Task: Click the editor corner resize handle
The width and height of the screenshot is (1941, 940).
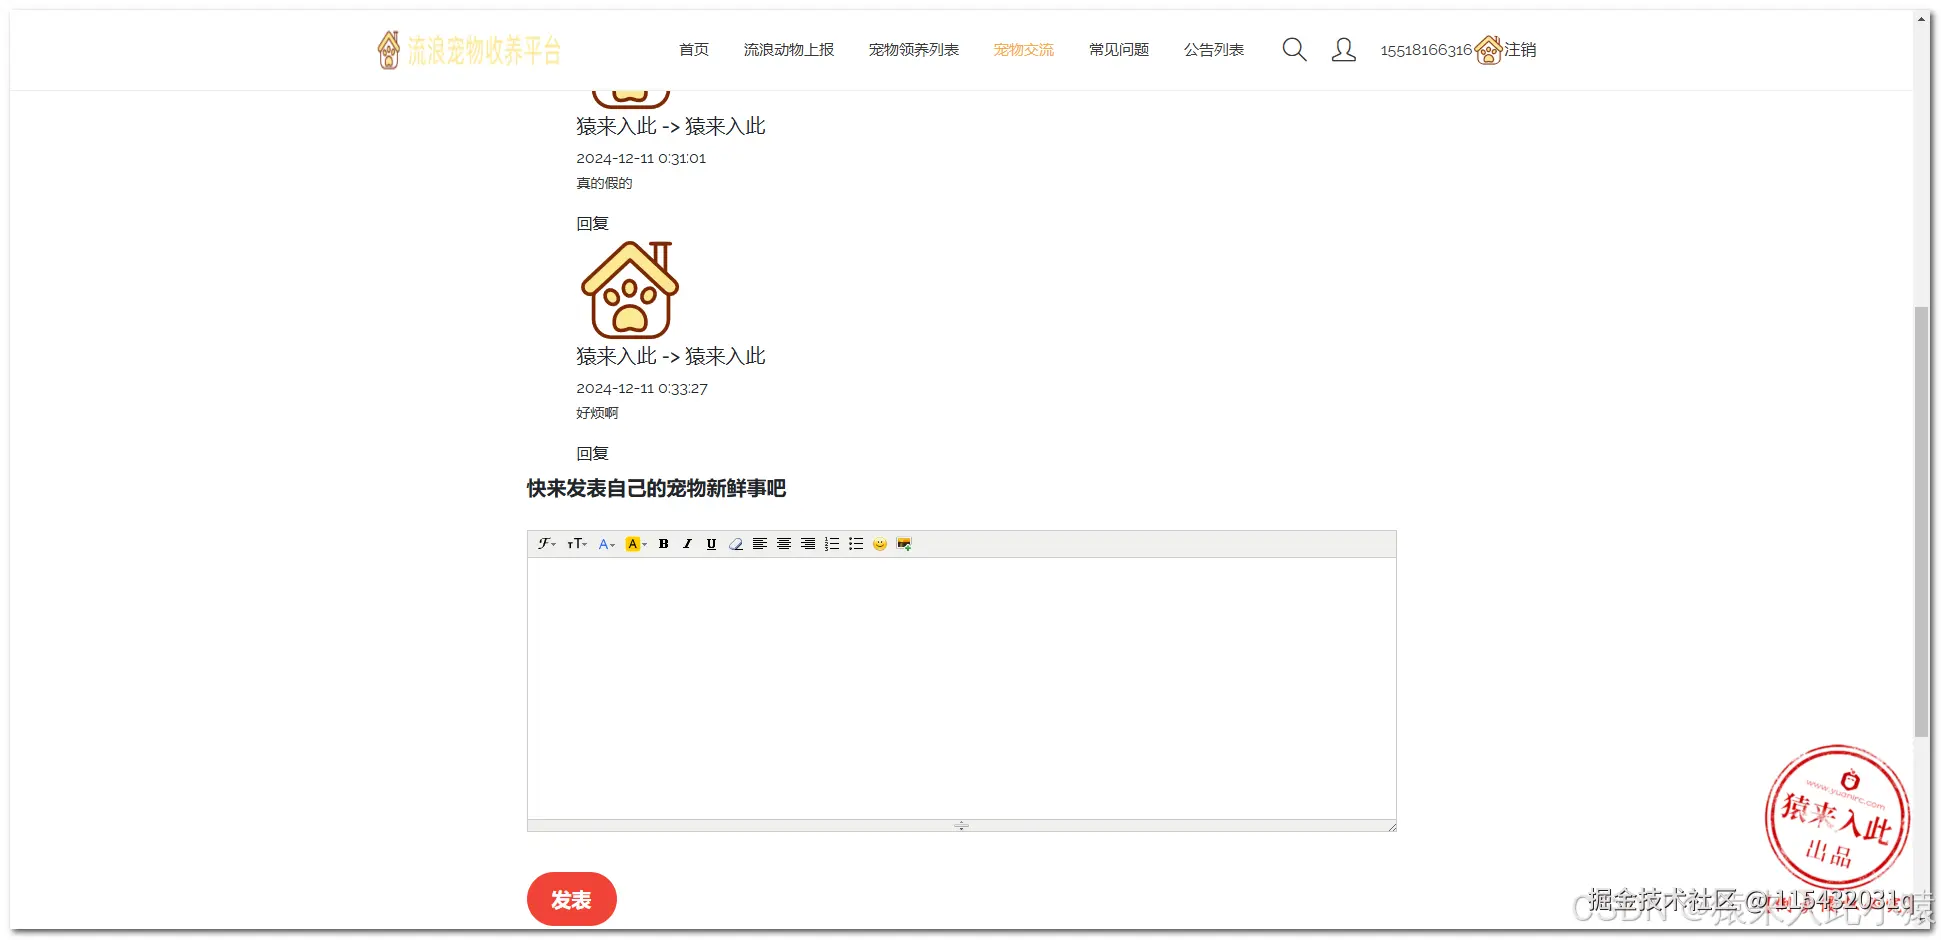Action: coord(1391,826)
